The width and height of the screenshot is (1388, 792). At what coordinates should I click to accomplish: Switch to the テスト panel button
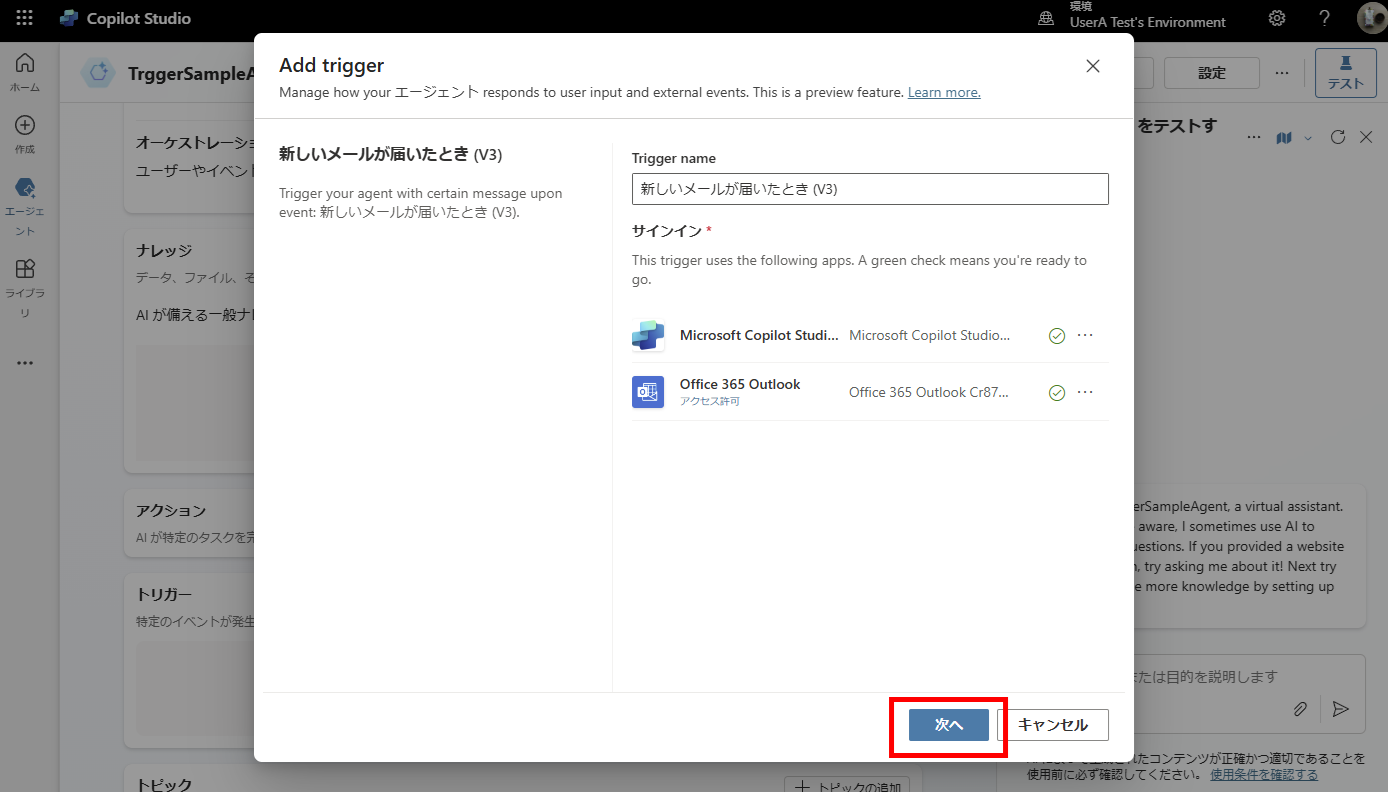pos(1345,72)
